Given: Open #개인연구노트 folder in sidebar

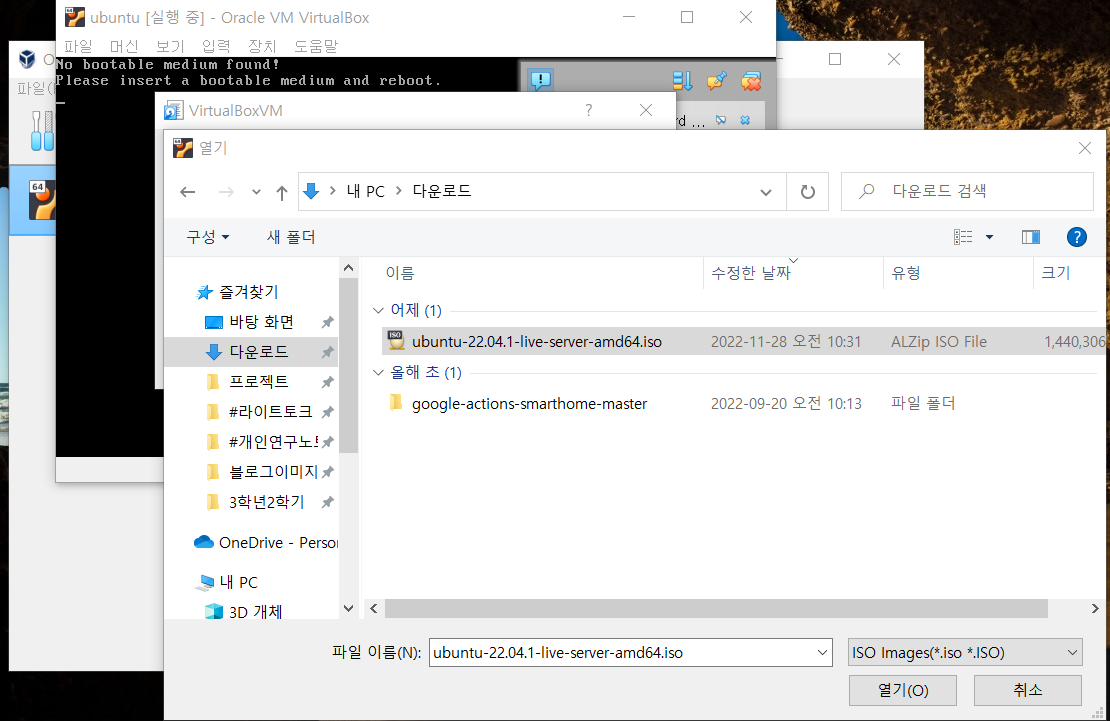Looking at the screenshot, I should point(273,442).
